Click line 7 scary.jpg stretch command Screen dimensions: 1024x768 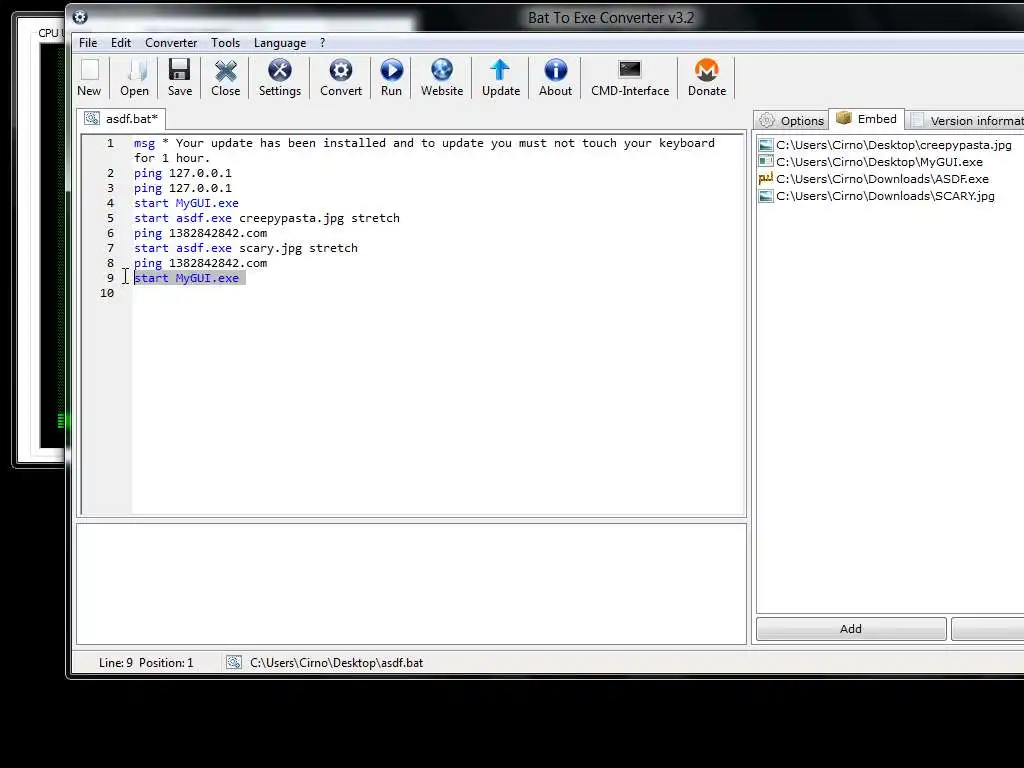tap(246, 248)
